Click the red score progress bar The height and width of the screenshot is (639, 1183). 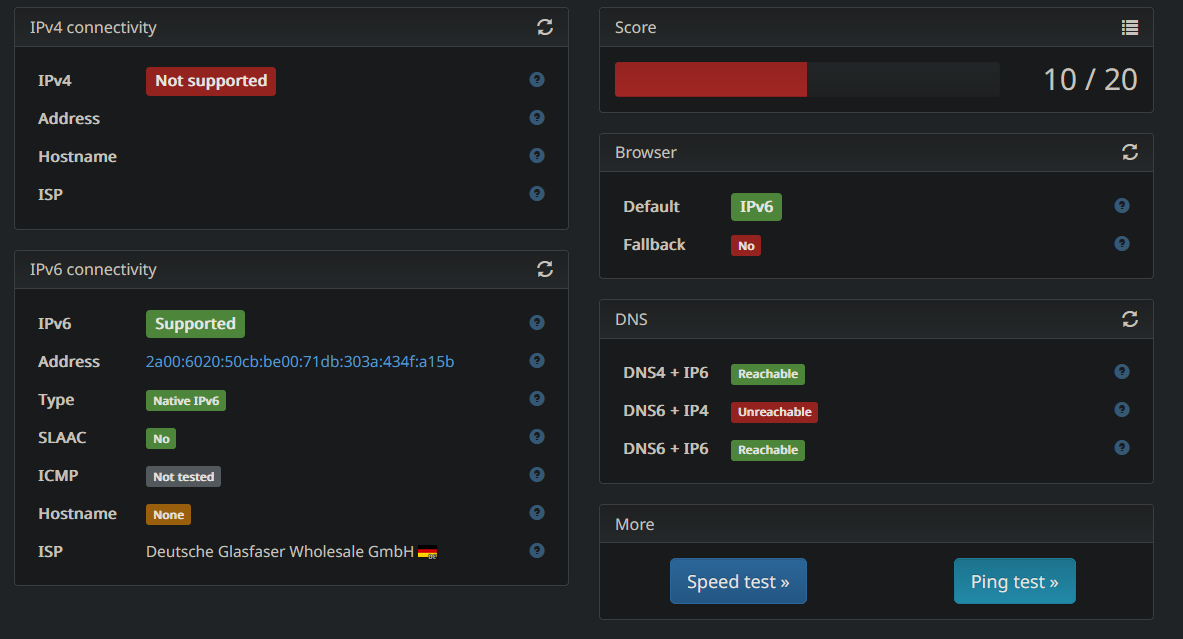point(711,79)
